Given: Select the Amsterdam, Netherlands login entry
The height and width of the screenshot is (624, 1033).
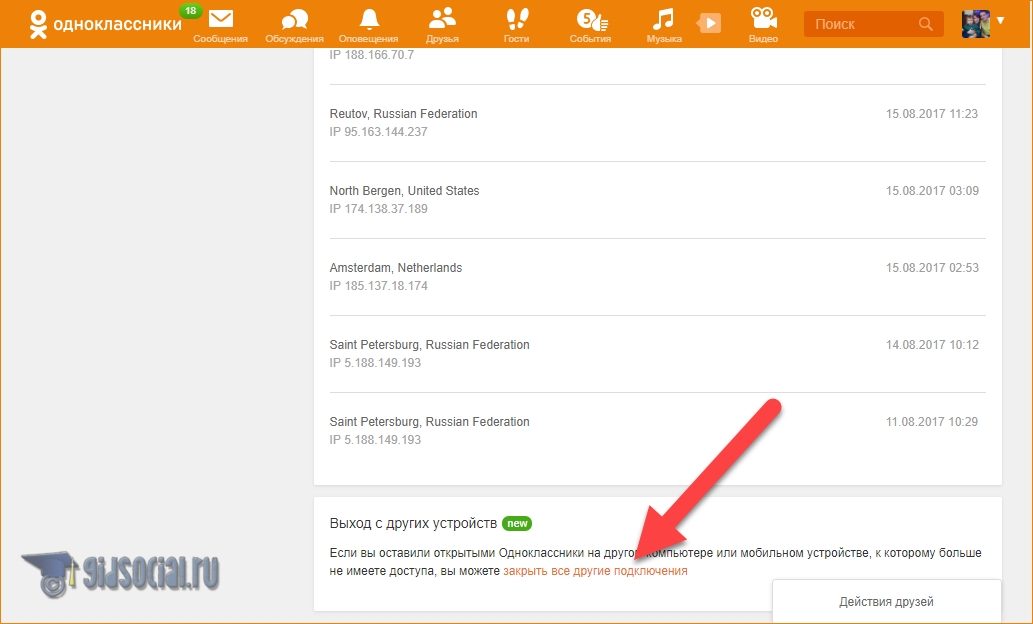Looking at the screenshot, I should (396, 268).
